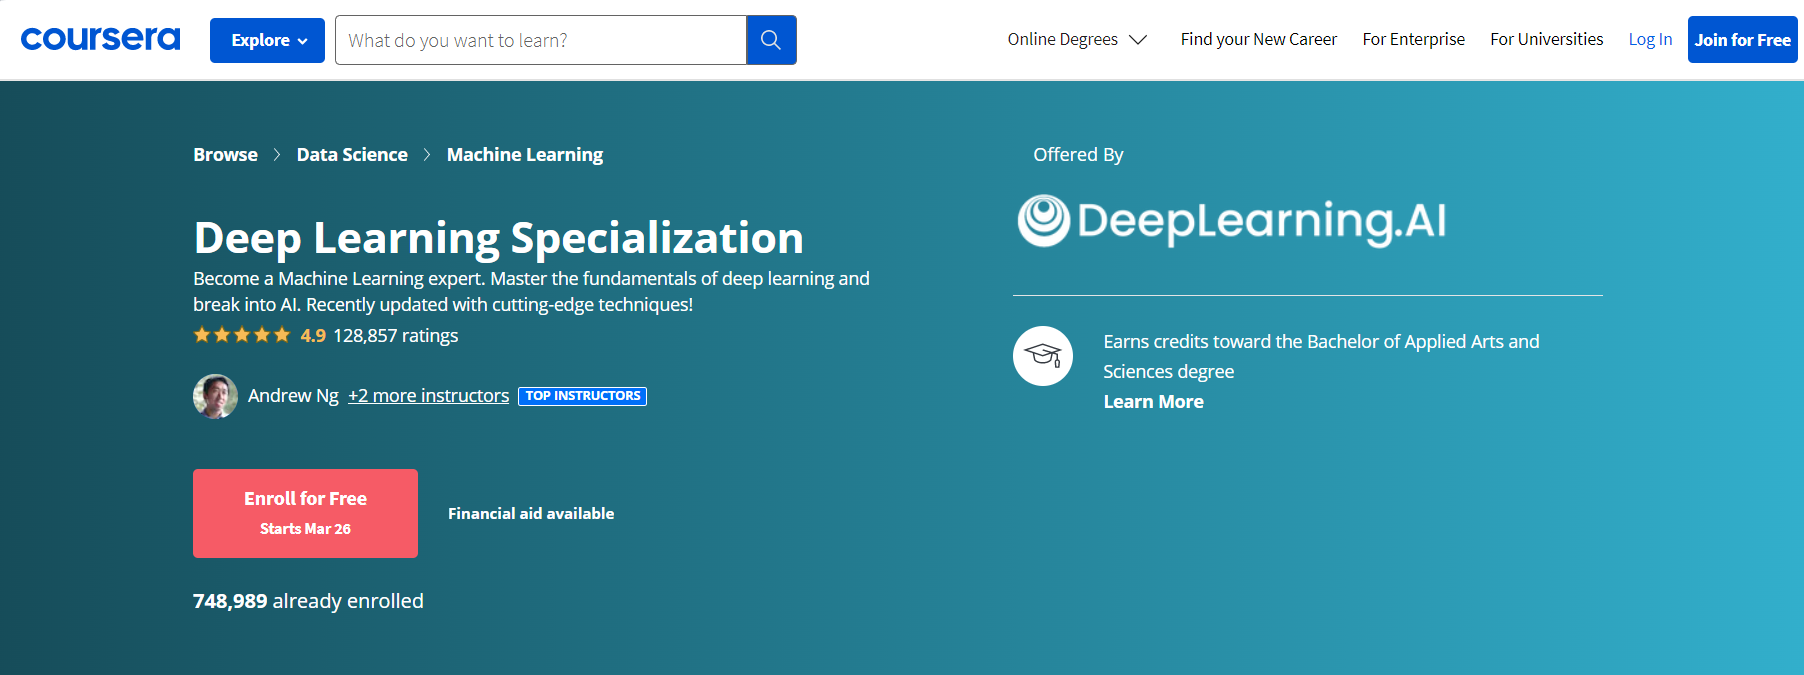Open the Explore dropdown
This screenshot has height=675, width=1804.
(267, 40)
